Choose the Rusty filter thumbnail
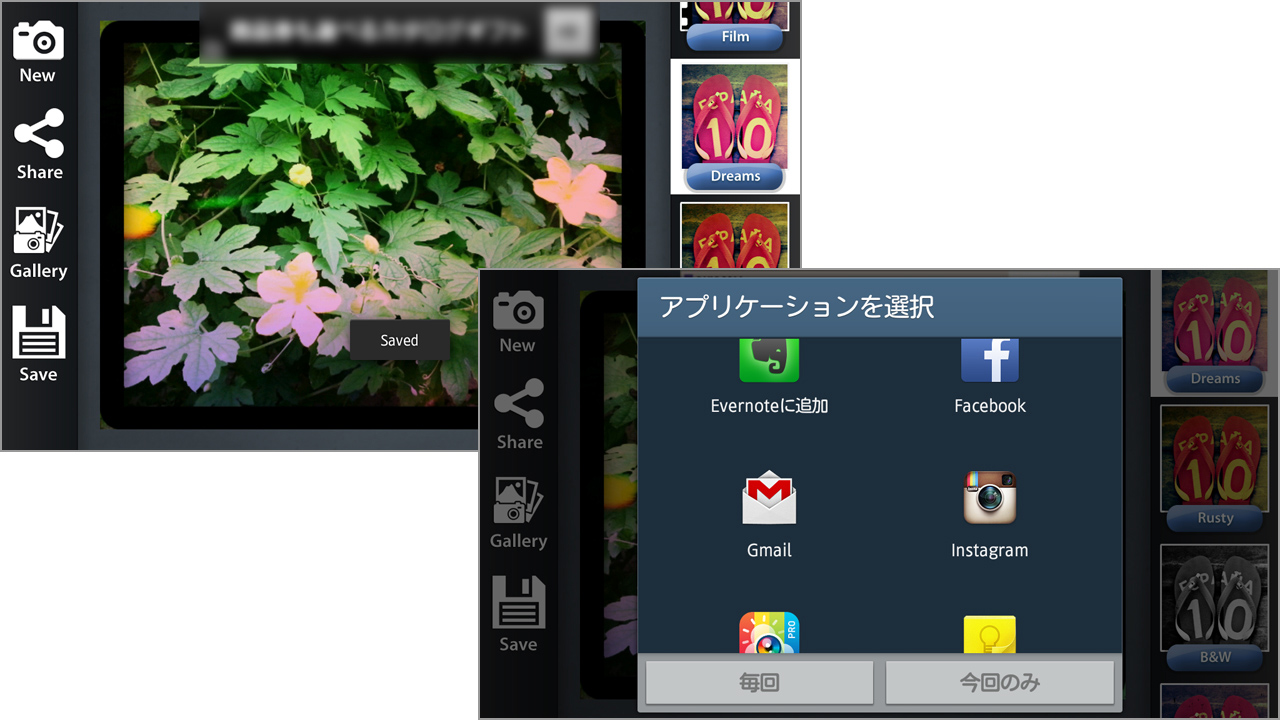The image size is (1280, 720). [x=1215, y=468]
